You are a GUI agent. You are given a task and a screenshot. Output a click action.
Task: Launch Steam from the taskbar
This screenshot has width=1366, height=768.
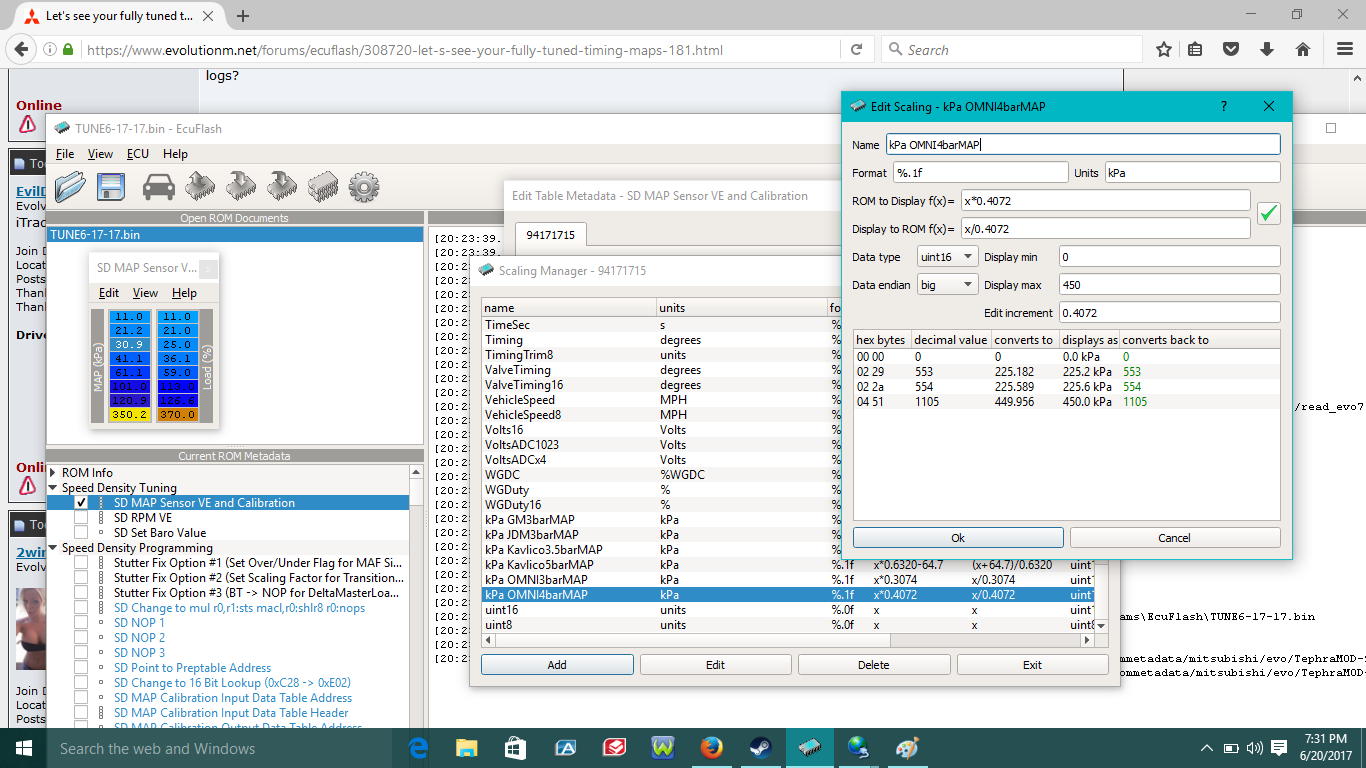click(x=761, y=748)
